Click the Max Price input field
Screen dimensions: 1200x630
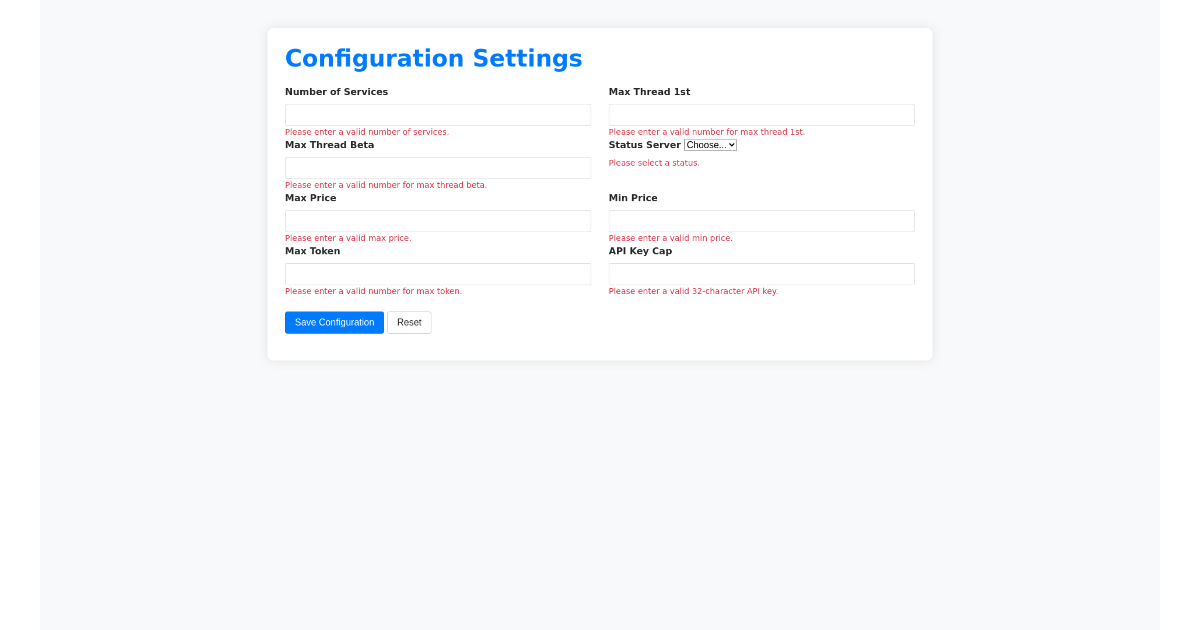[x=437, y=220]
